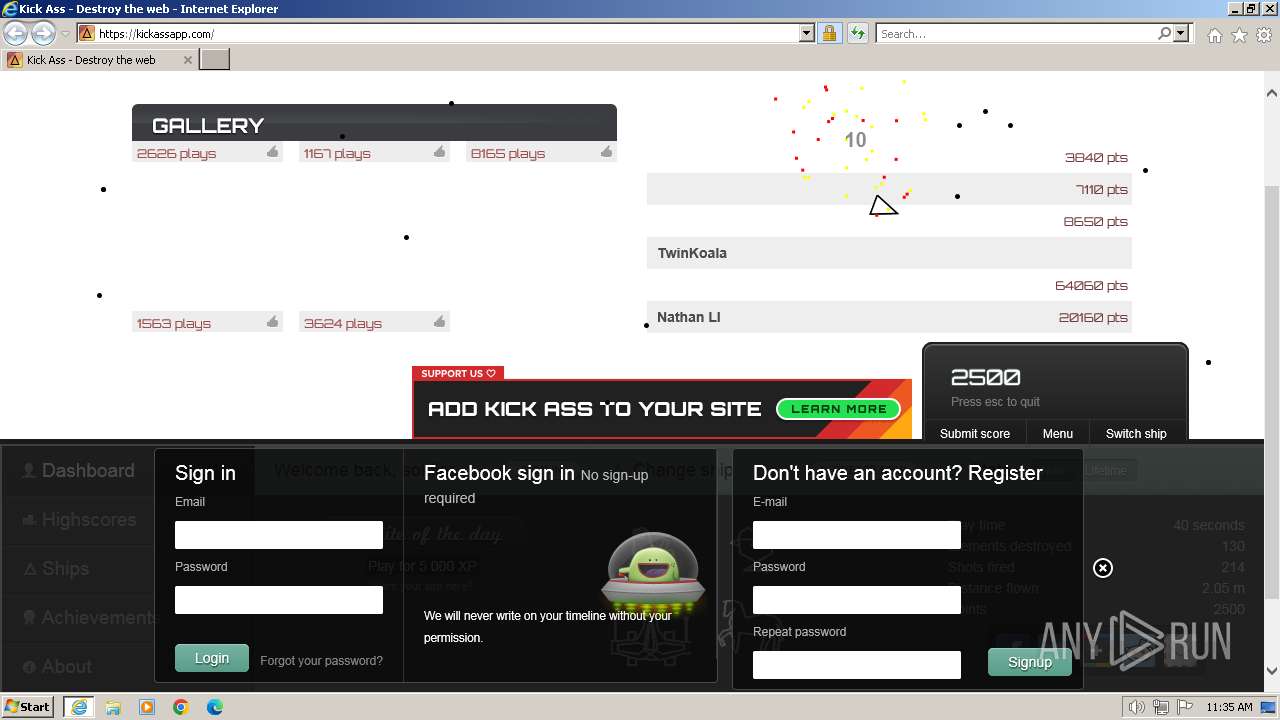Click the green Login button

(212, 658)
